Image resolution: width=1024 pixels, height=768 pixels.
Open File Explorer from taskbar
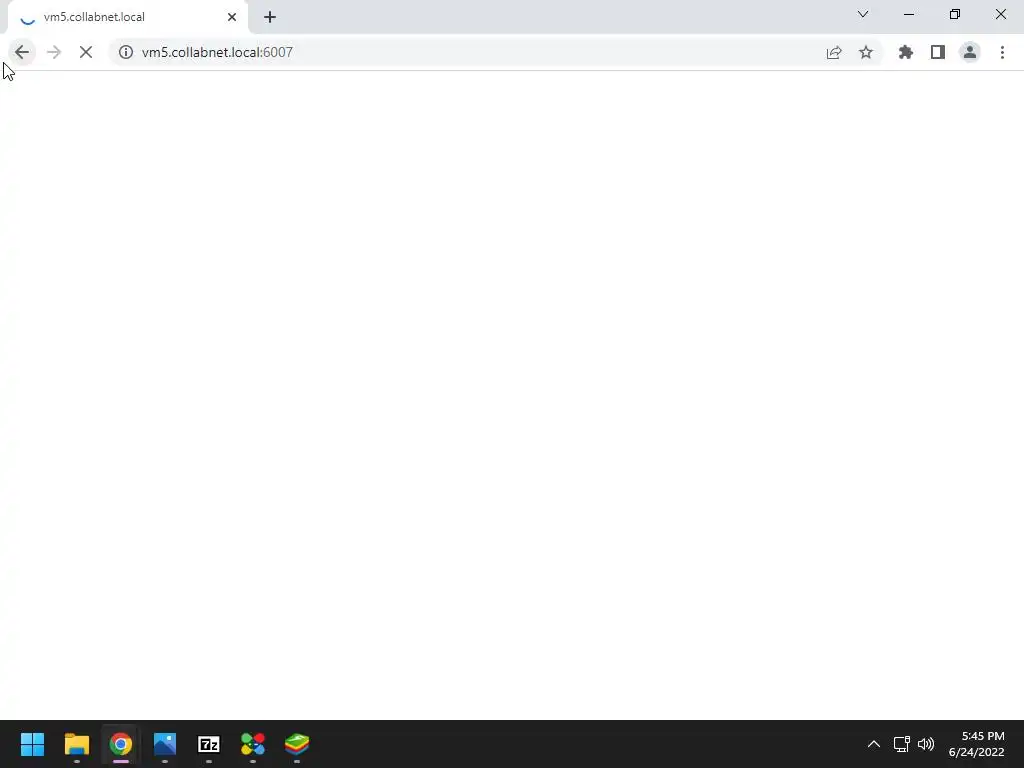pyautogui.click(x=76, y=744)
